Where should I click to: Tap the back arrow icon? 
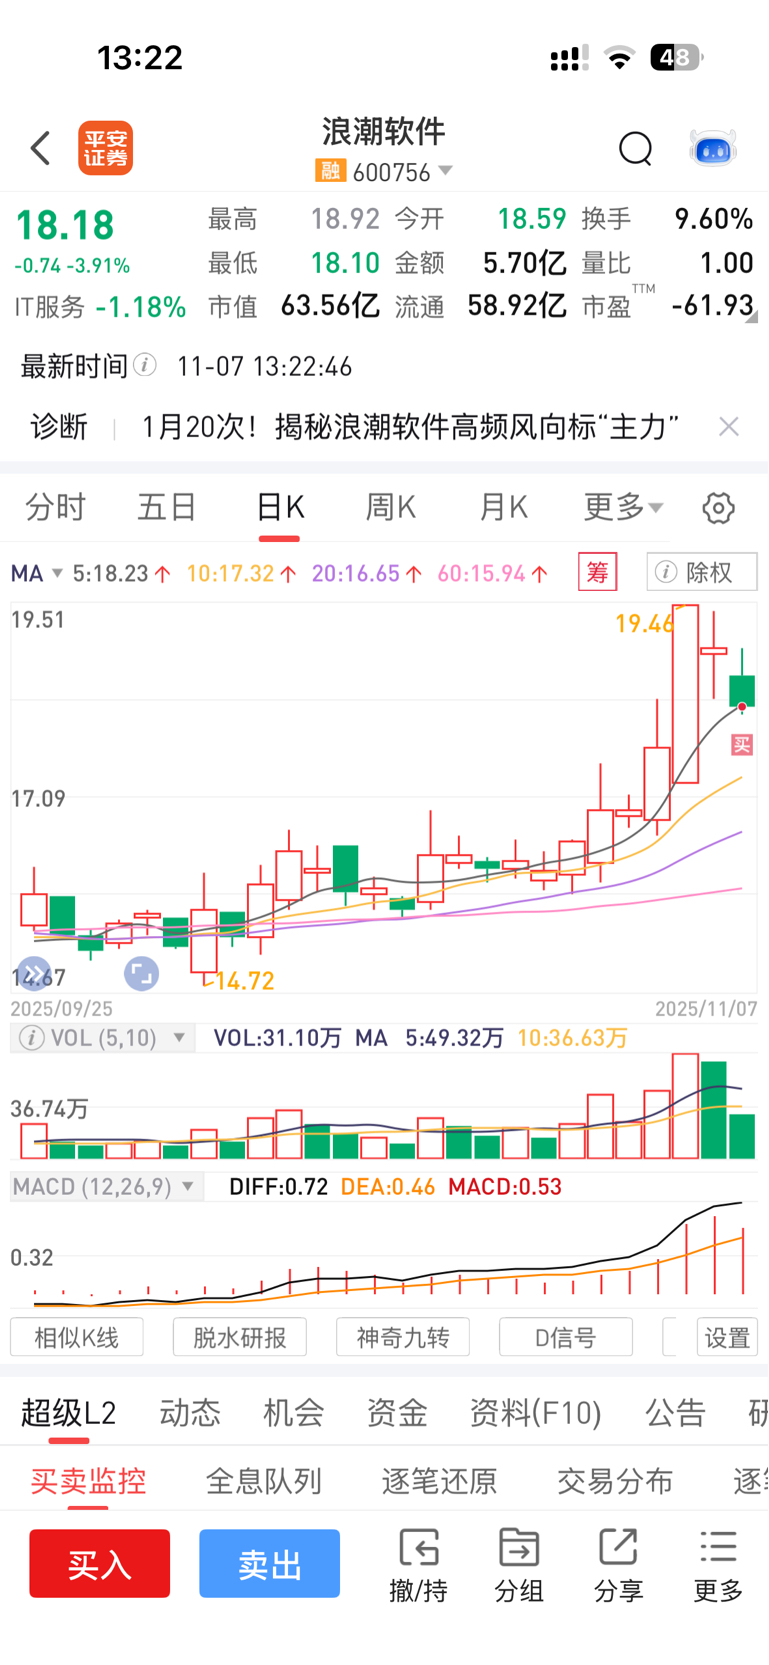point(40,148)
